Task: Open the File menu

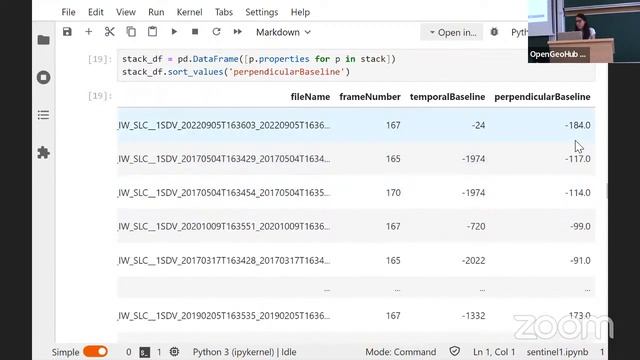Action: 68,12
